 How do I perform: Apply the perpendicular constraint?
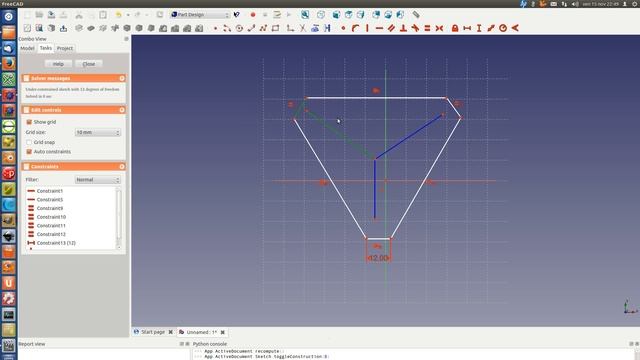click(x=403, y=28)
